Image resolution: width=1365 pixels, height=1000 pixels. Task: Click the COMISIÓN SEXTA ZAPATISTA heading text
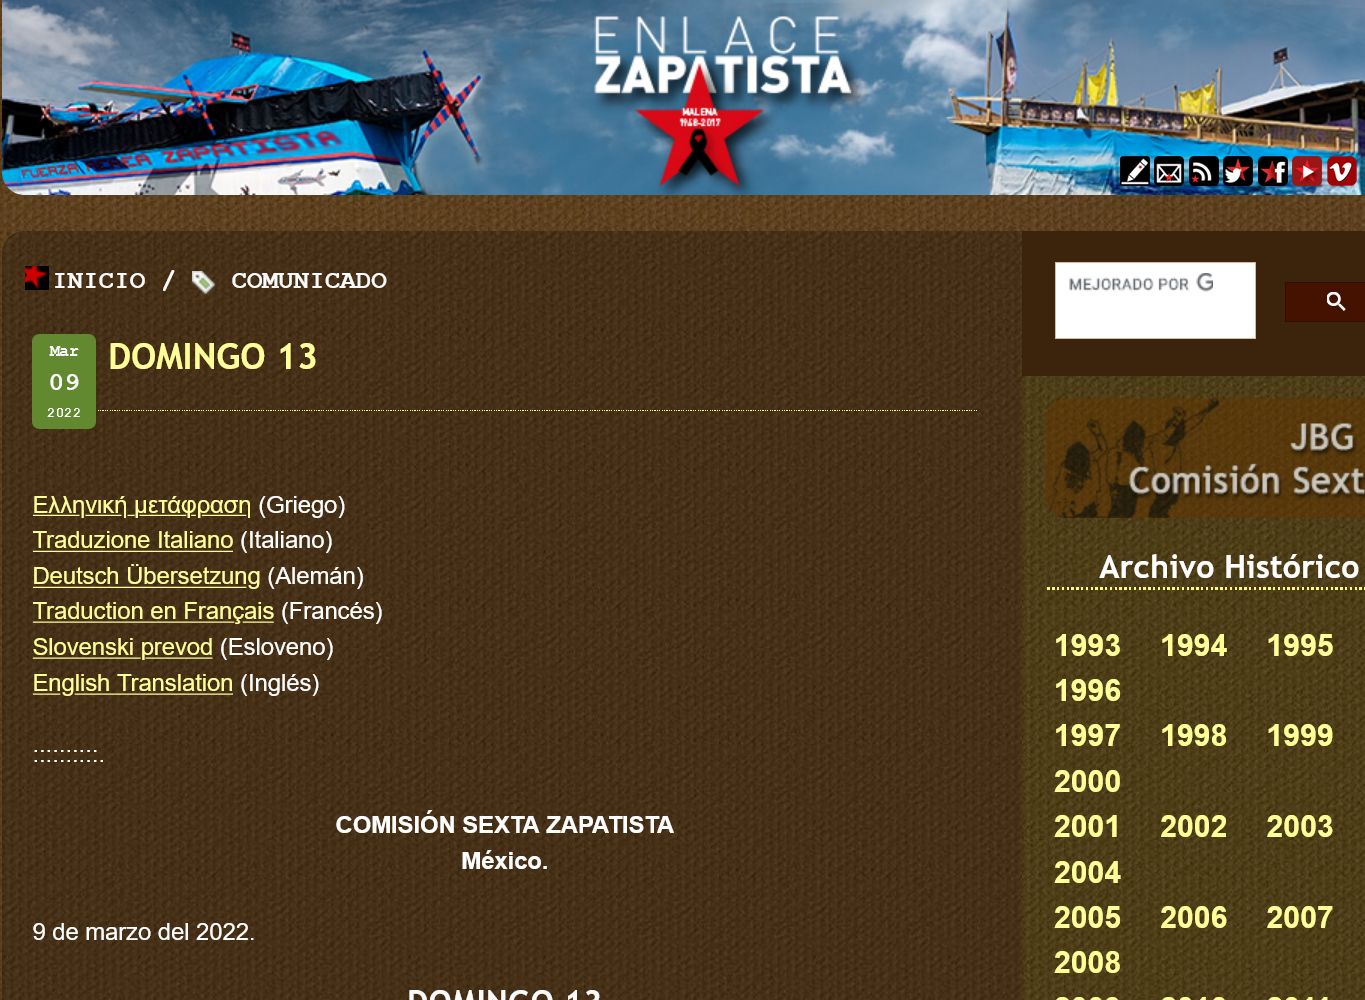pos(505,825)
